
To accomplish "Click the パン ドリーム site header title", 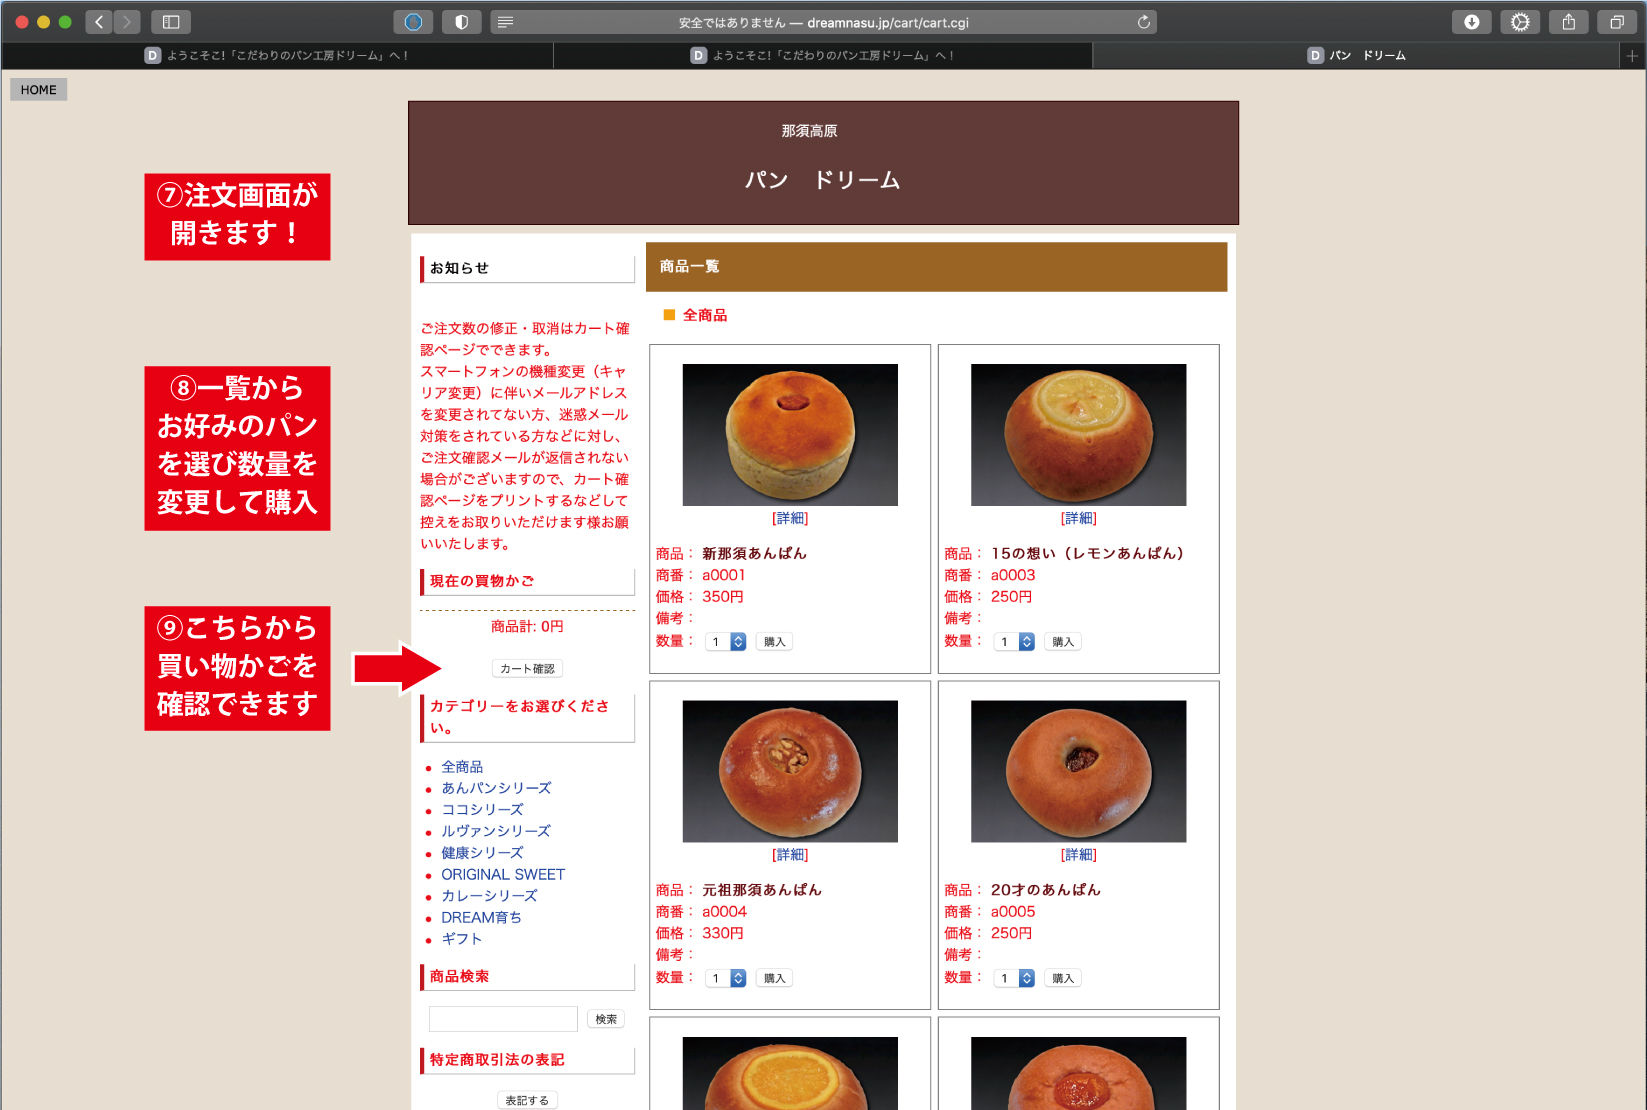I will tap(822, 180).
